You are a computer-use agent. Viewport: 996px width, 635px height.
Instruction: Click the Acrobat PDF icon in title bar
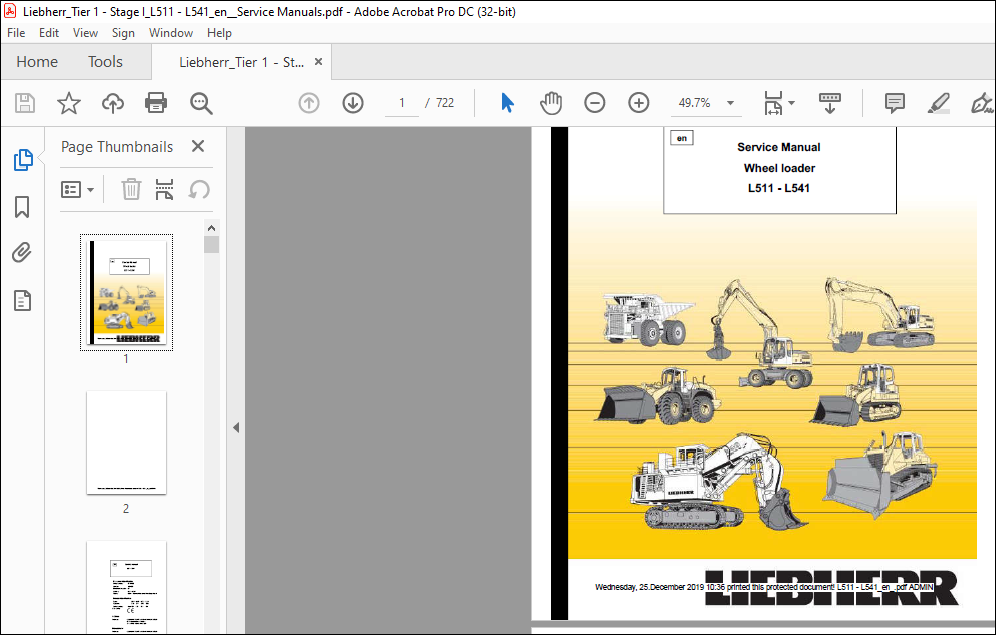[10, 11]
